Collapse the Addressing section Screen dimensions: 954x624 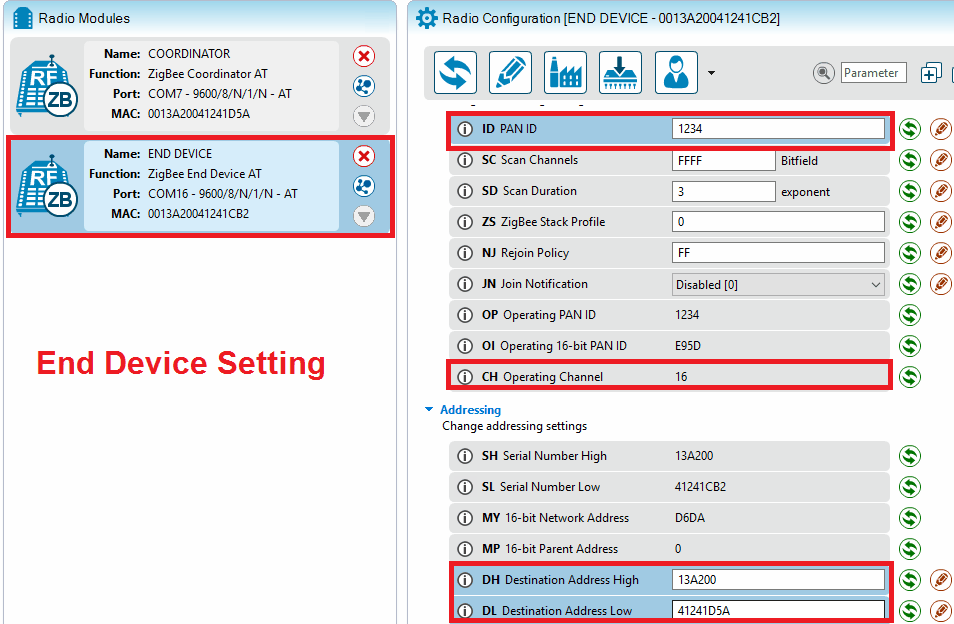tap(429, 410)
